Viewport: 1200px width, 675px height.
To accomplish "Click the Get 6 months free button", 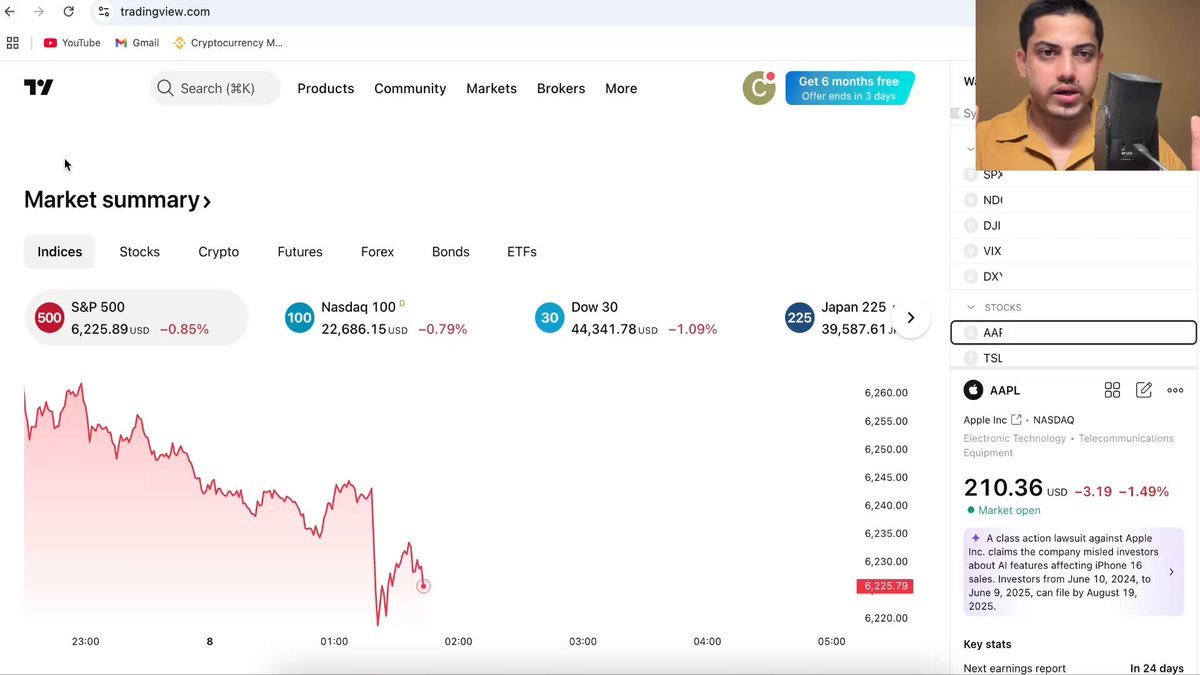I will tap(849, 88).
